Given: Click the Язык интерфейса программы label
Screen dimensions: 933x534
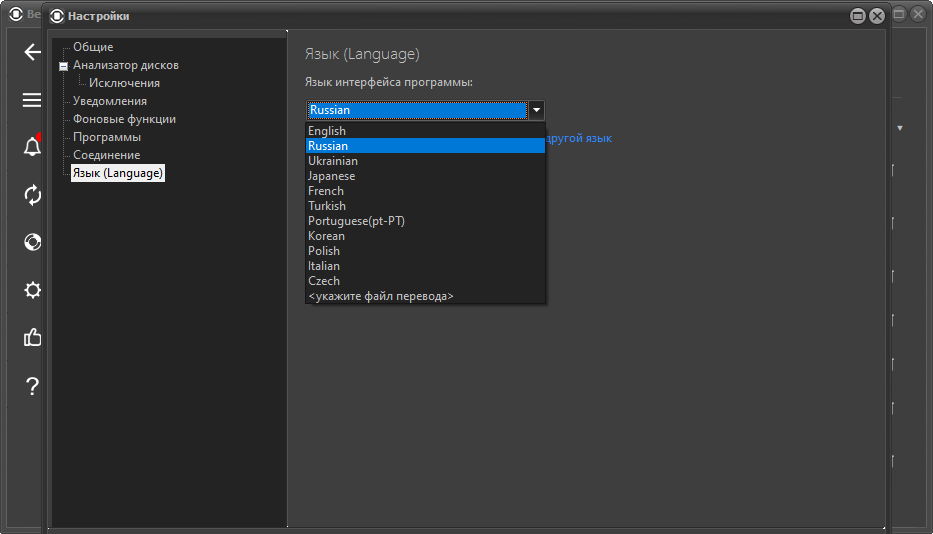Looking at the screenshot, I should (389, 82).
